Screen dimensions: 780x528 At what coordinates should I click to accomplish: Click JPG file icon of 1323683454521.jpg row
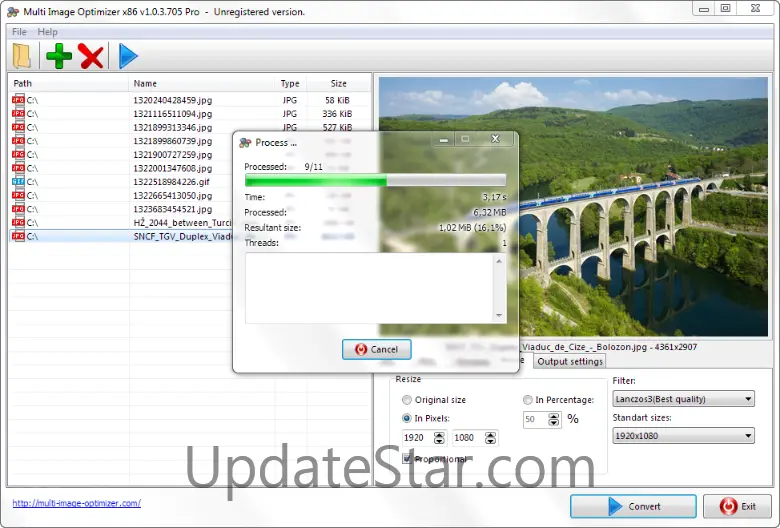[18, 209]
